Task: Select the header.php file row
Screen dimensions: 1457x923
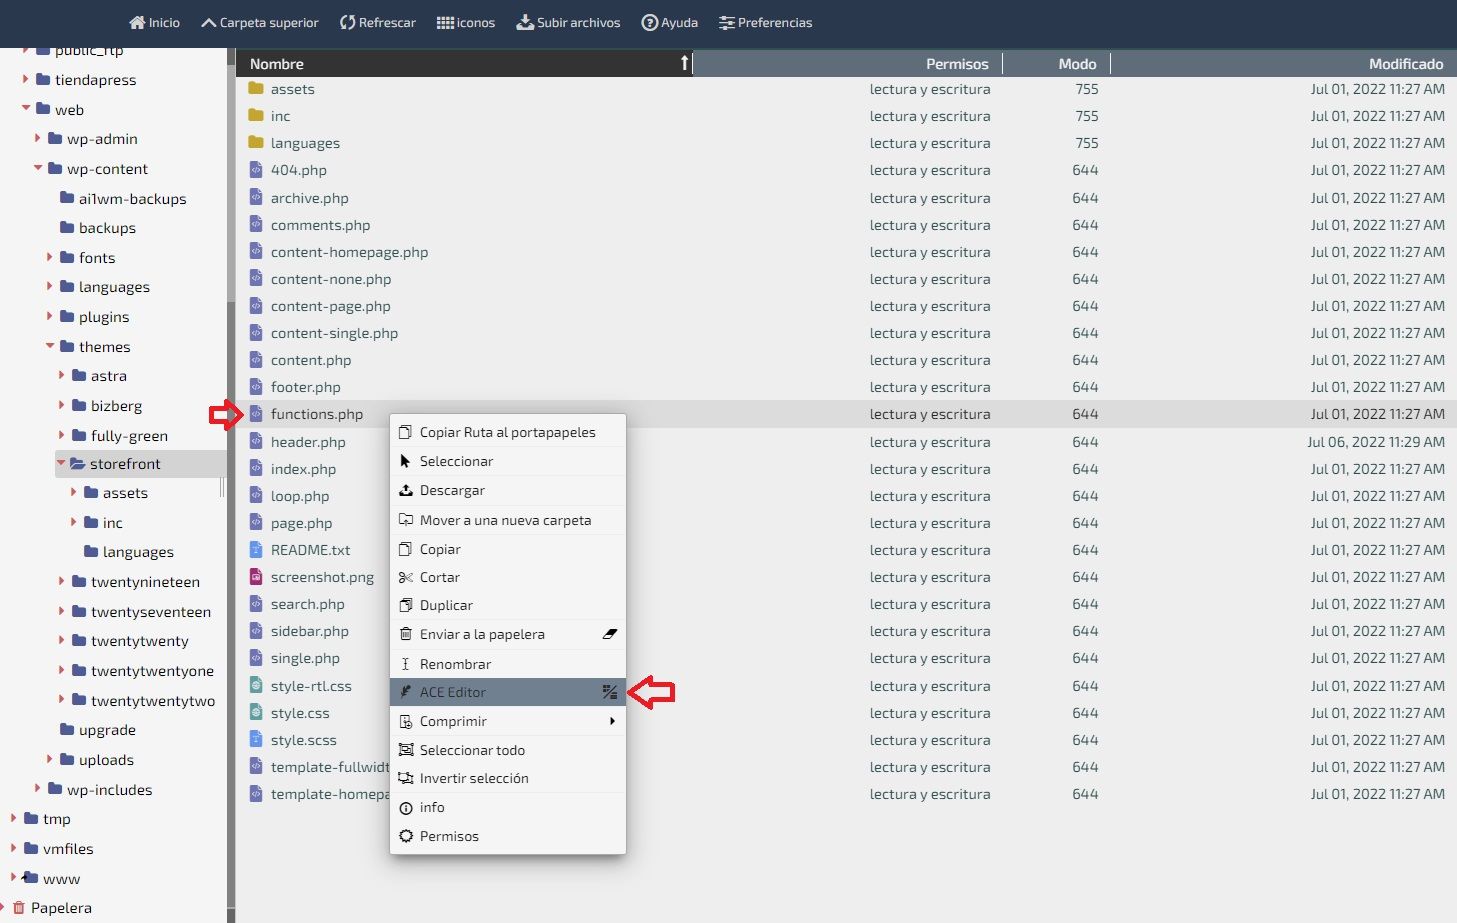Action: click(x=846, y=442)
